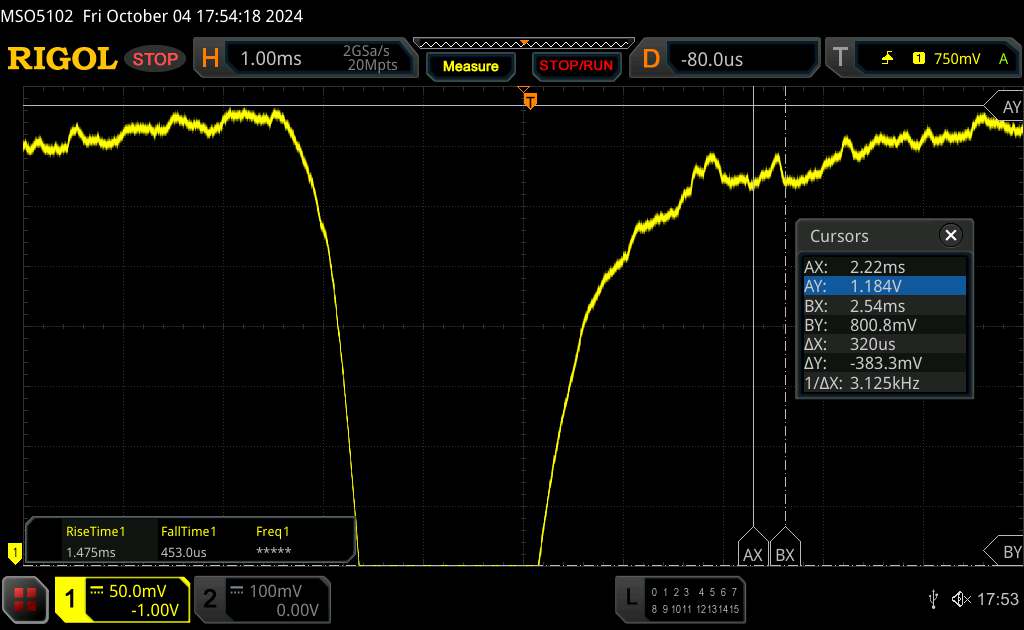Close the Cursors panel

click(x=950, y=236)
